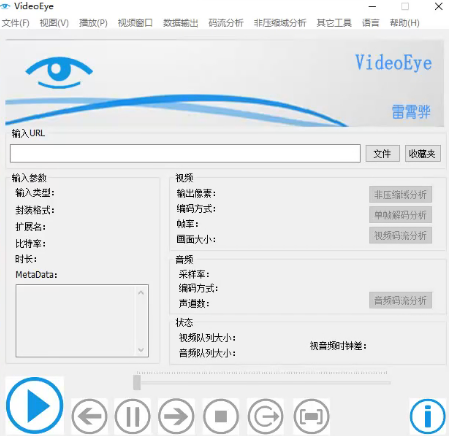
Task: Open the 数据输出 menu
Action: click(x=180, y=23)
